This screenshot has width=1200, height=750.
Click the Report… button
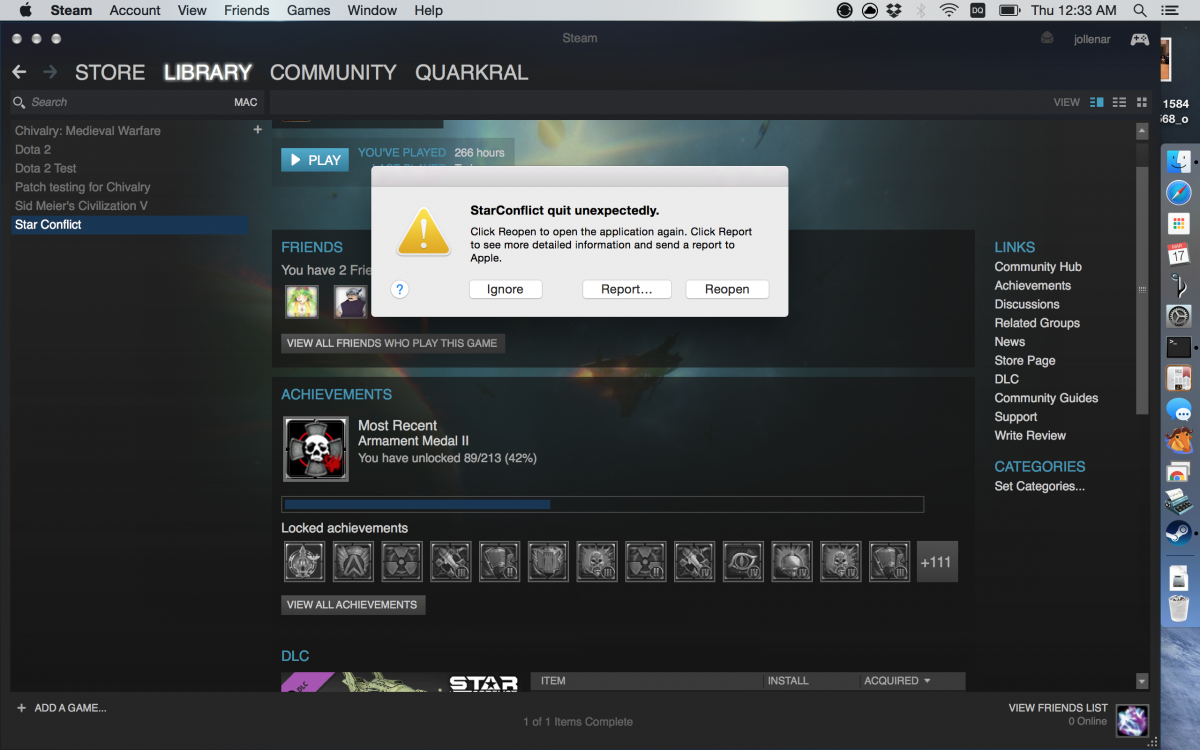626,289
